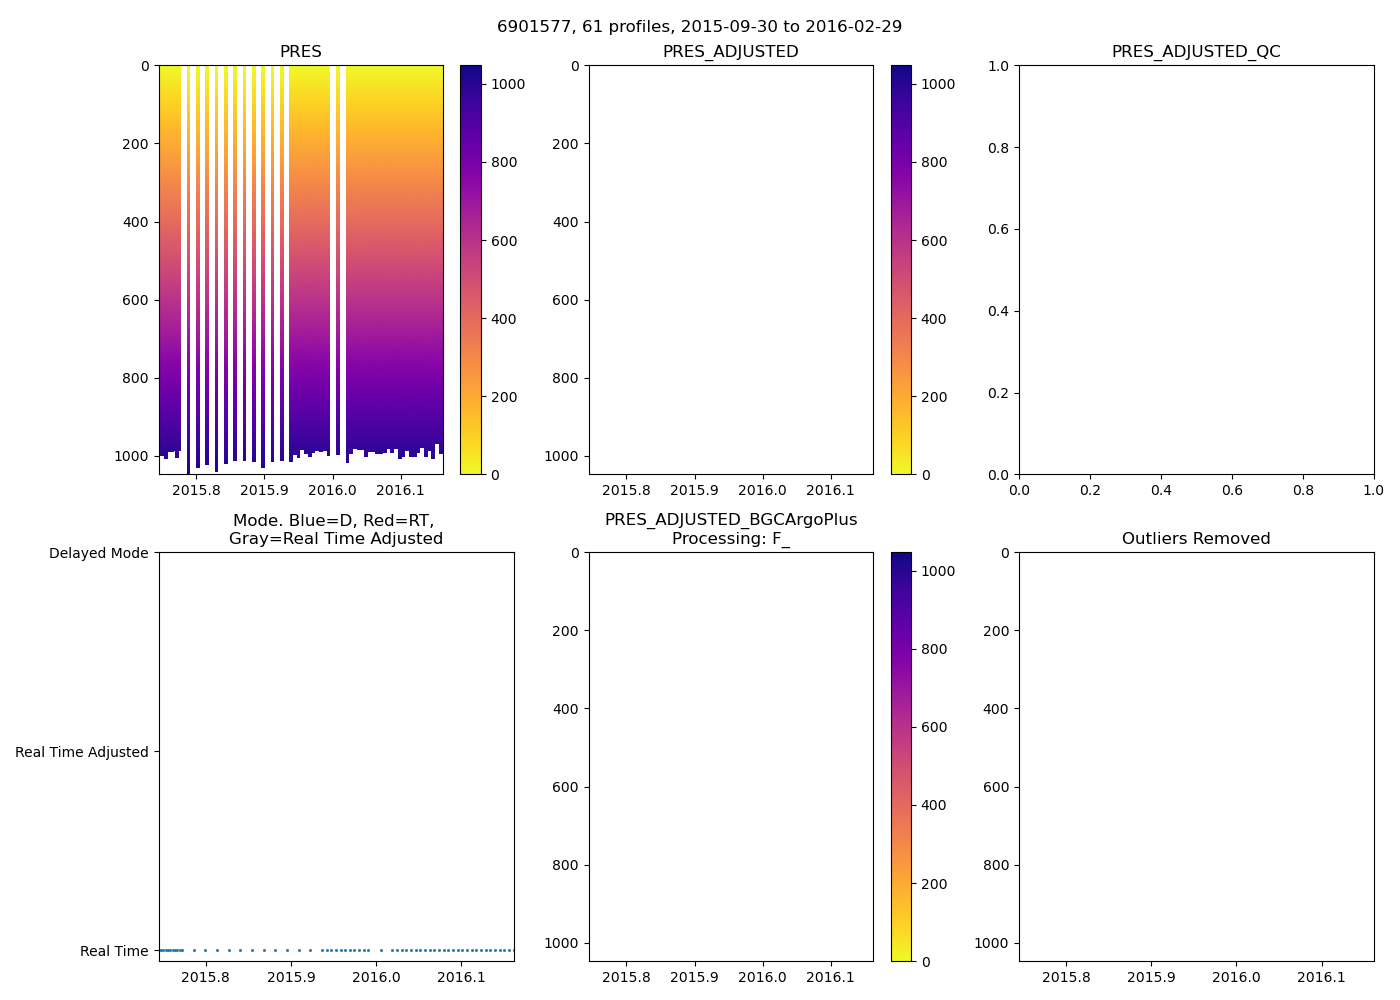Click the colorbar beside the PRES_ADJUSTED plot
This screenshot has width=1400, height=1000.
901,270
